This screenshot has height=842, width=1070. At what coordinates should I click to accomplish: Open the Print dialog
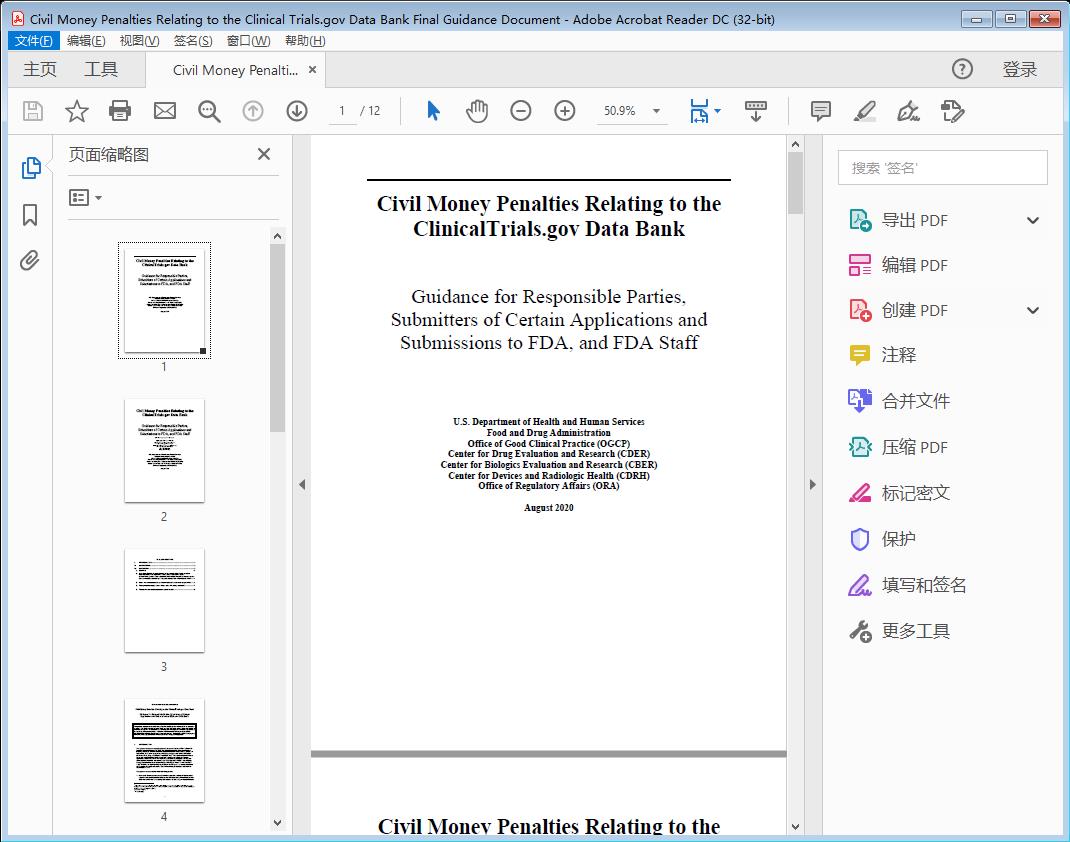(x=120, y=111)
